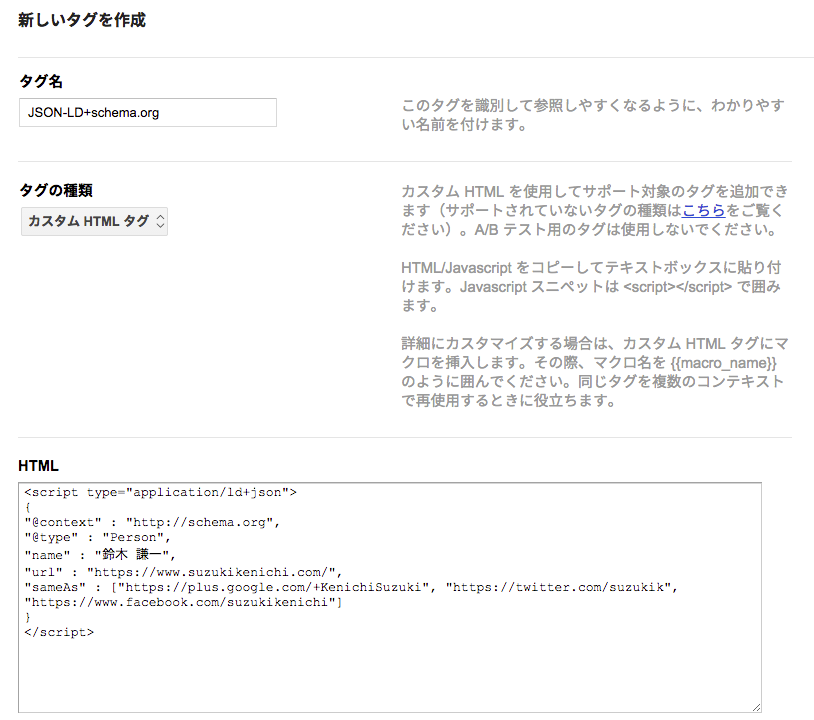This screenshot has width=814, height=720.
Task: Click the "sameAs" line with plus.google.com URL
Action: point(351,587)
